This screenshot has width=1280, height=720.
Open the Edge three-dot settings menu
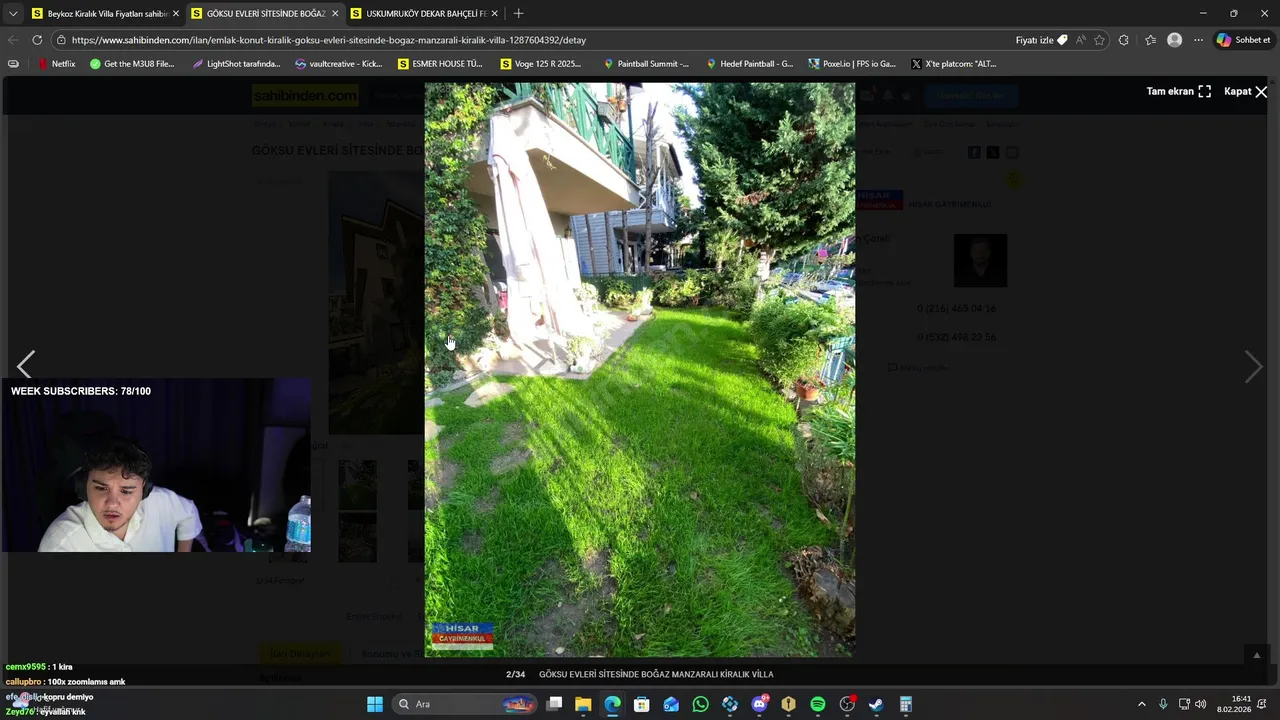pos(1198,40)
